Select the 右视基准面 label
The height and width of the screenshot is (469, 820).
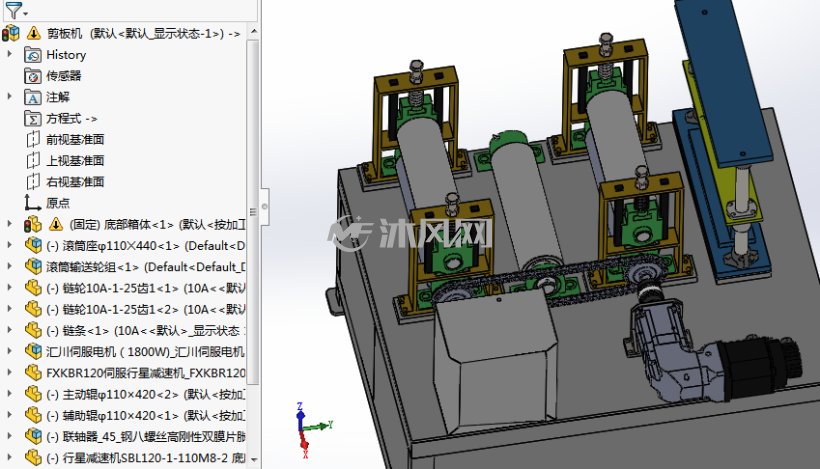[75, 182]
